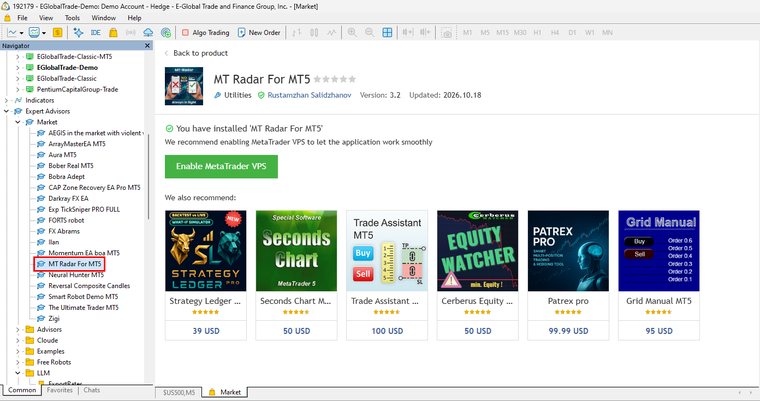This screenshot has width=760, height=401.
Task: Open a new chart from the toolbar icon
Action: point(12,32)
